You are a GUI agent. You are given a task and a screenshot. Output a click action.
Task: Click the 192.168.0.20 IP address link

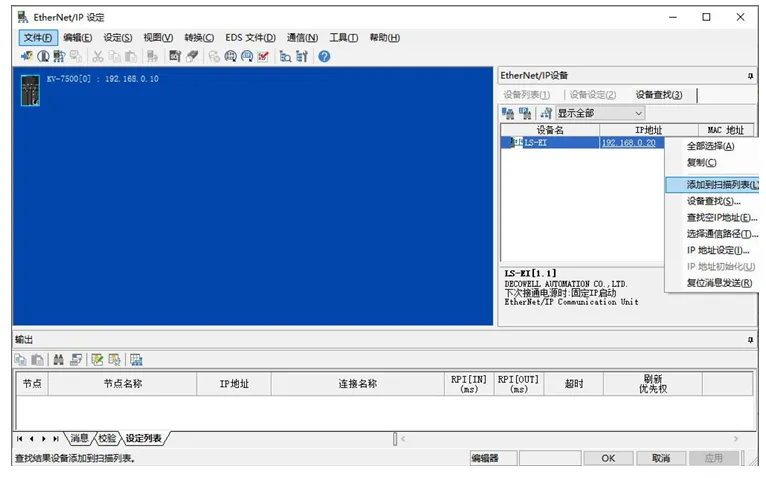pos(628,143)
